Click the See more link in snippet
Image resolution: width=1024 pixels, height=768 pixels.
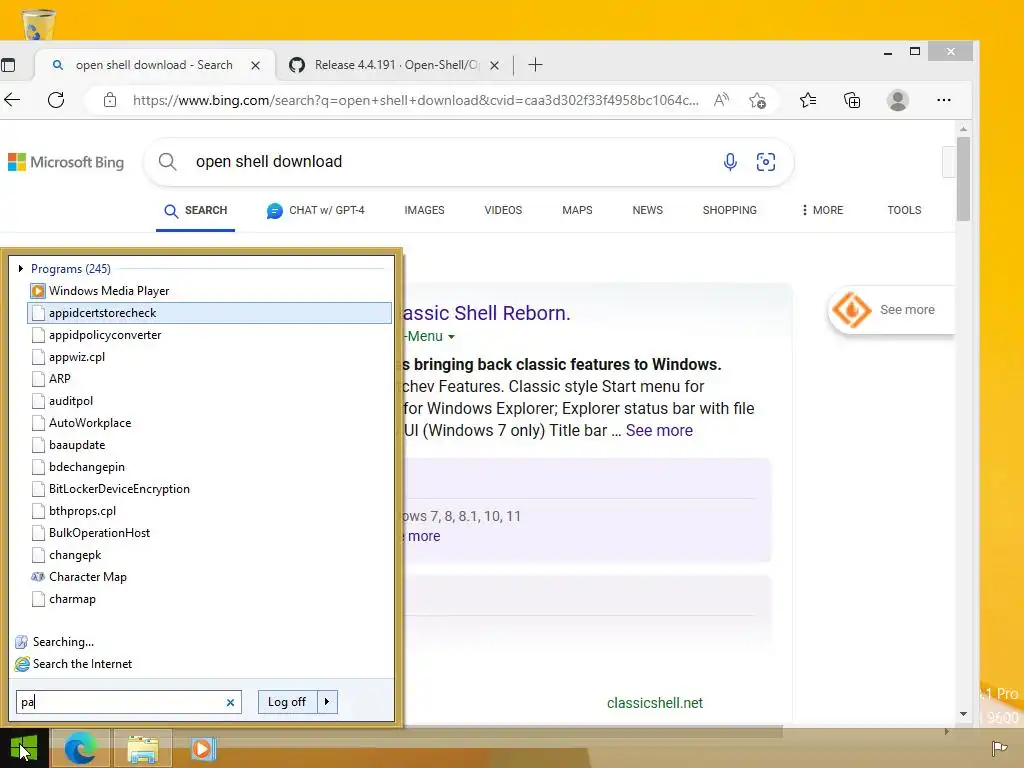(x=659, y=430)
